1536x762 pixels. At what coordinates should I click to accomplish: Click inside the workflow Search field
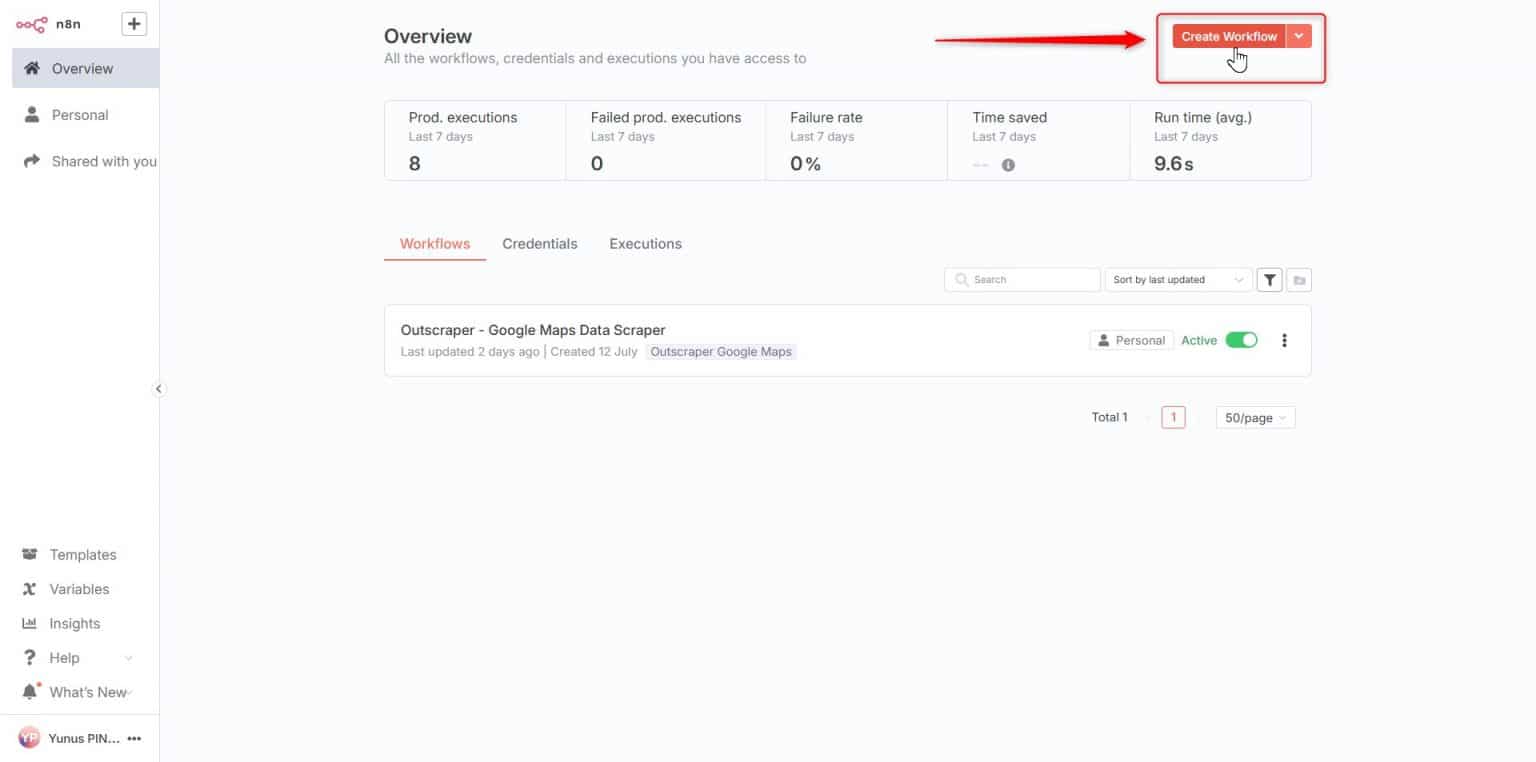click(1022, 279)
